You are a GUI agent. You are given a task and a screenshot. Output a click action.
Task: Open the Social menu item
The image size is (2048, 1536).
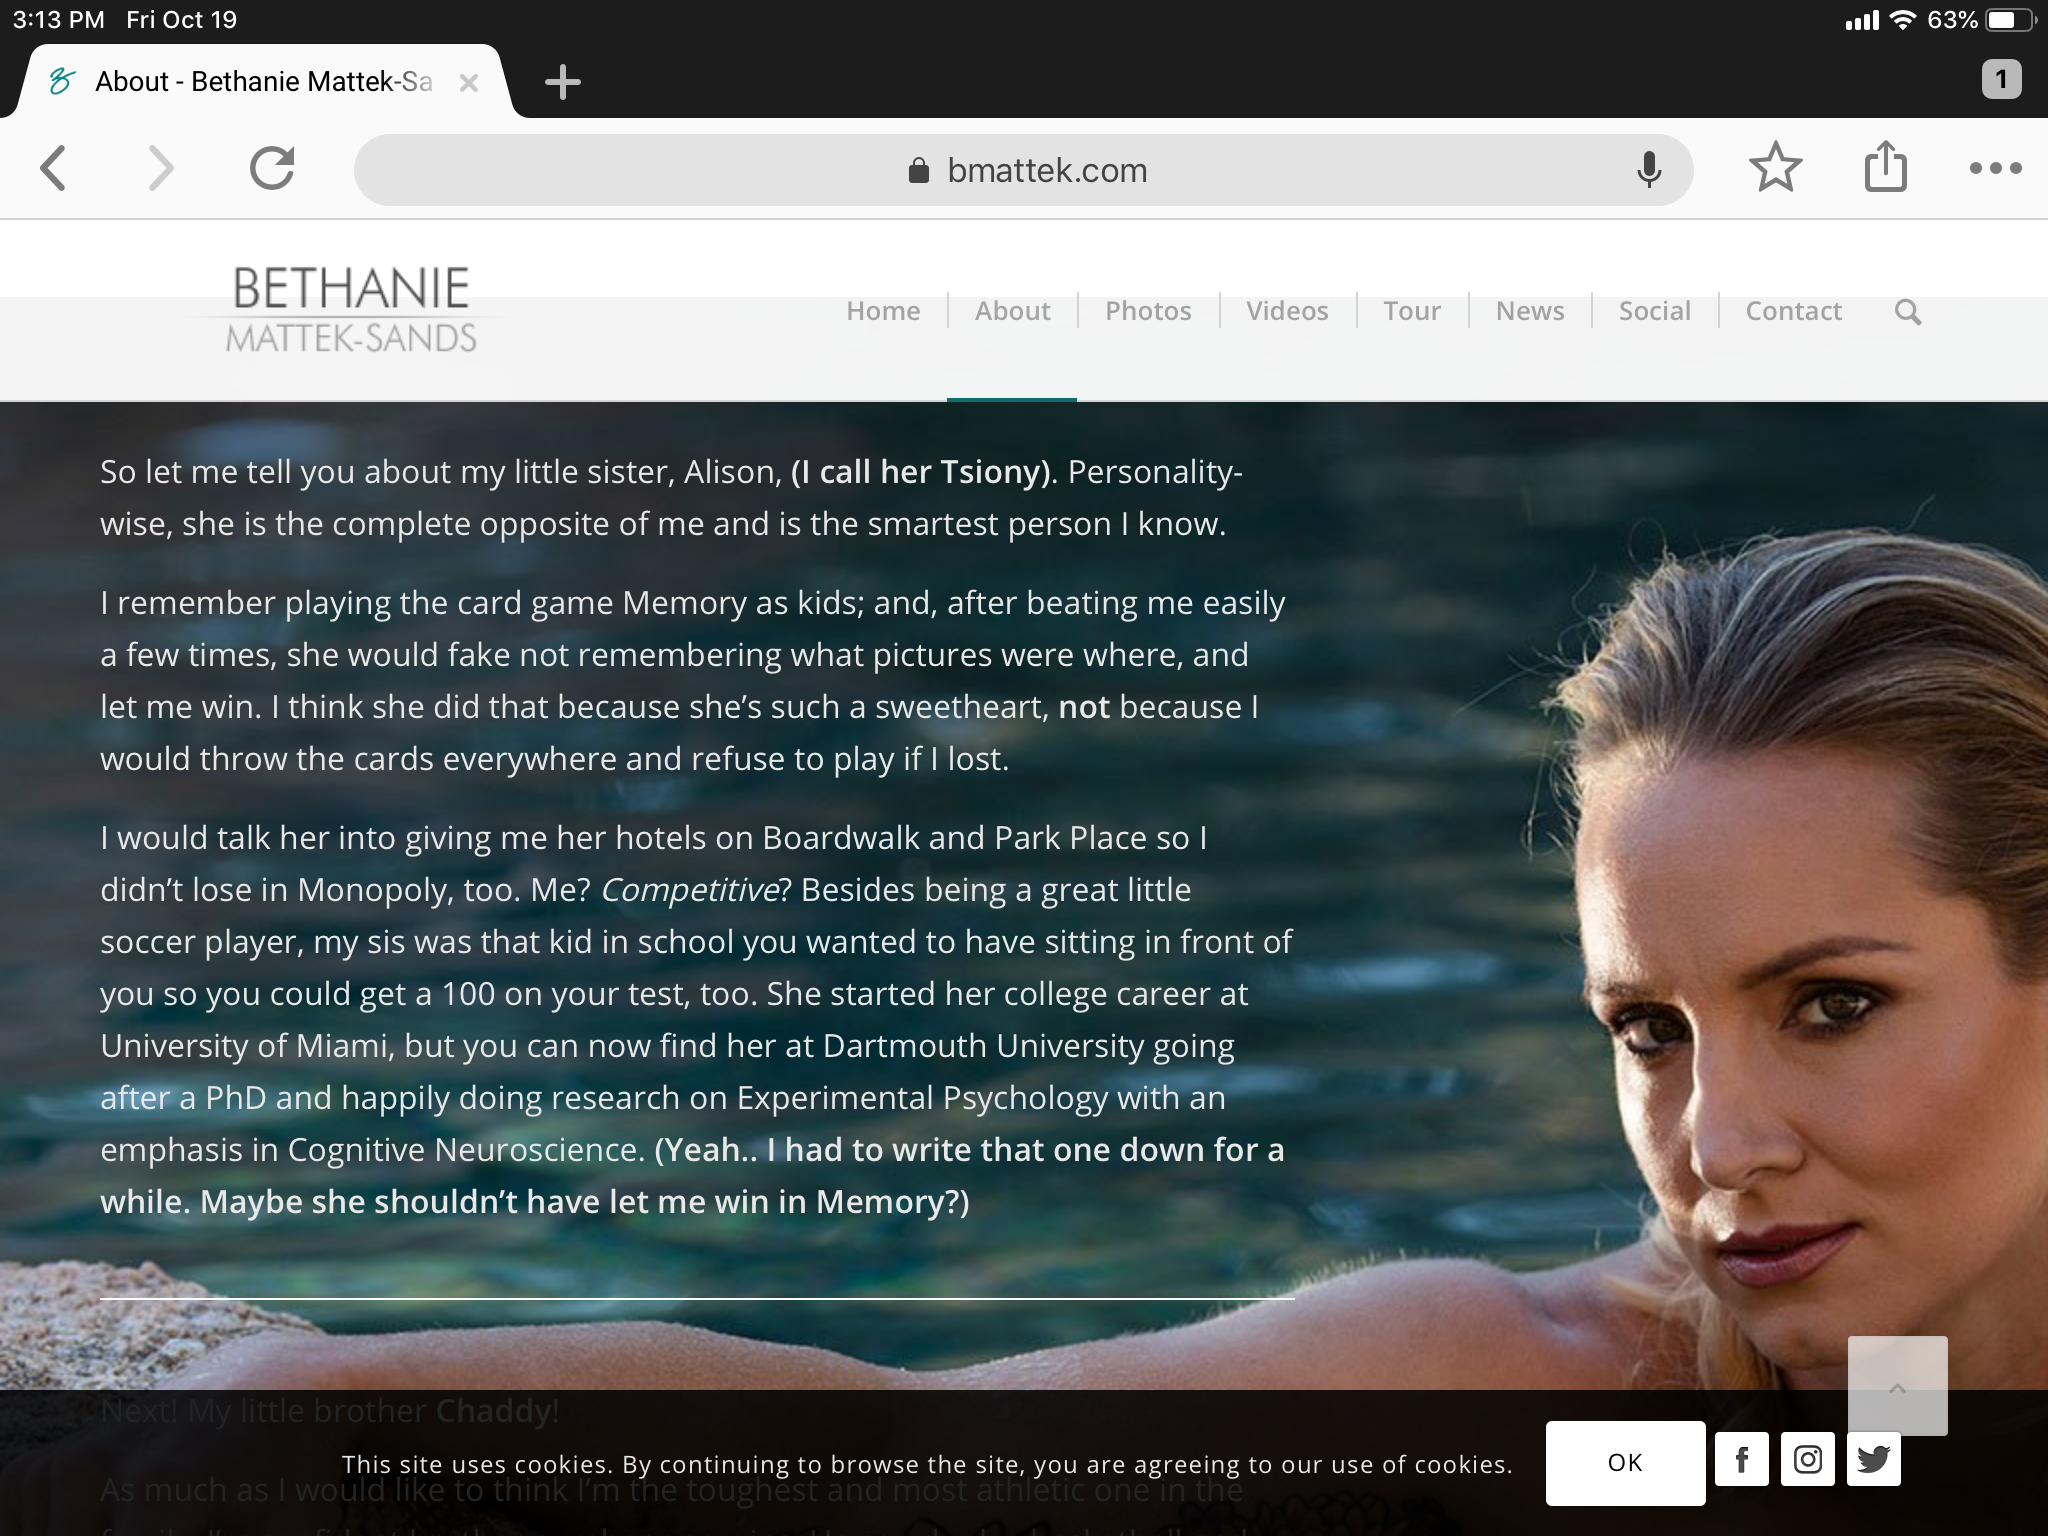(1655, 311)
